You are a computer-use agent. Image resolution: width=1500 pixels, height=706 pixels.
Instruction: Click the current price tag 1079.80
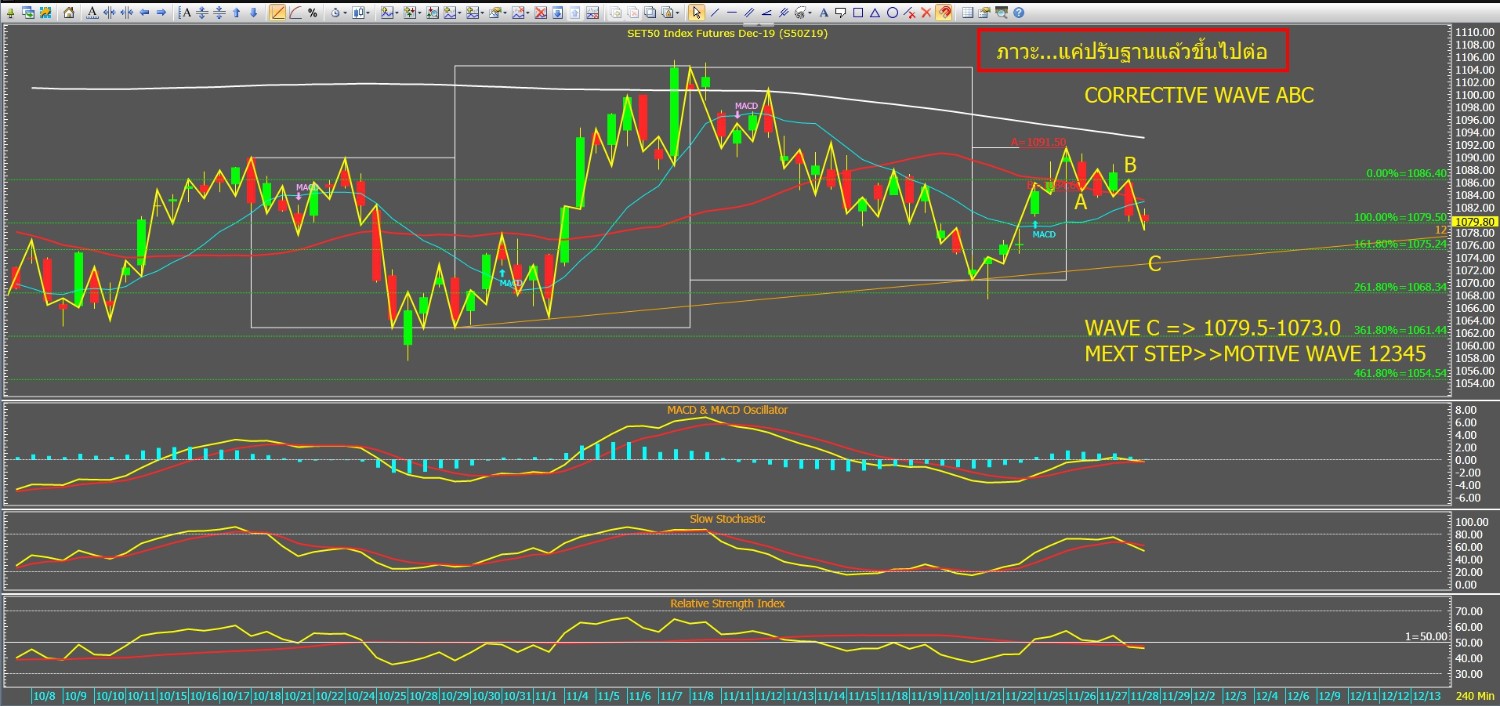[1475, 222]
